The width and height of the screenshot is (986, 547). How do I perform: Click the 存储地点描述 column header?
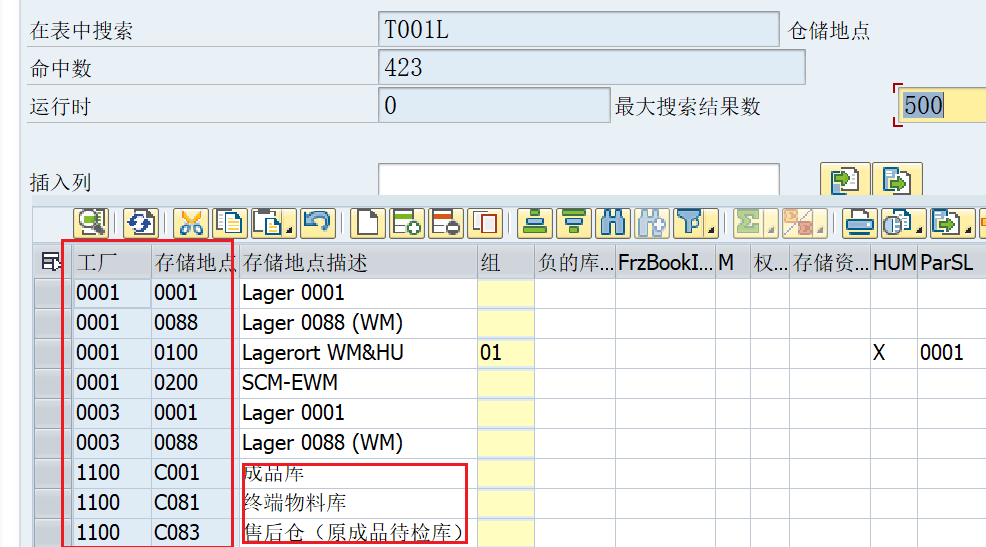[x=357, y=262]
